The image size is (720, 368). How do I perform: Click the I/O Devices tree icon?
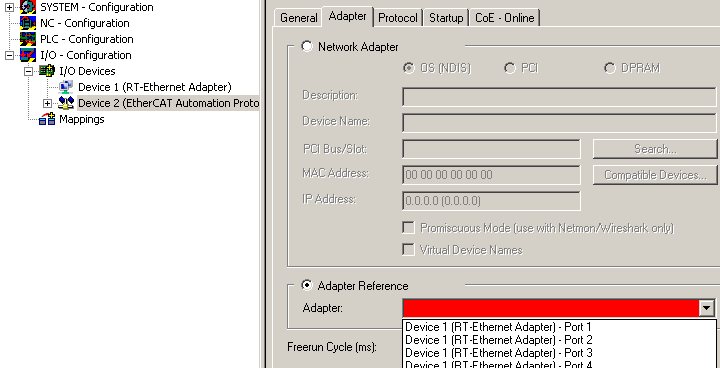47,71
